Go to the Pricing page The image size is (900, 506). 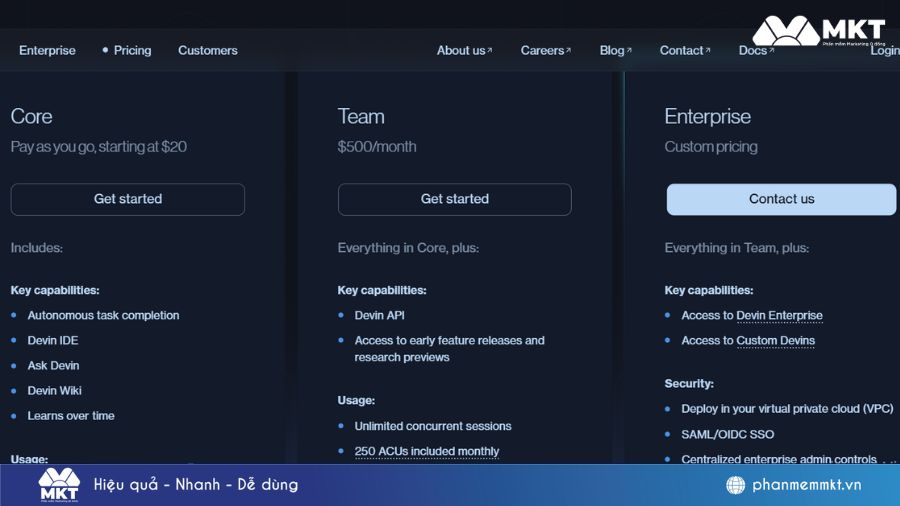click(x=132, y=50)
